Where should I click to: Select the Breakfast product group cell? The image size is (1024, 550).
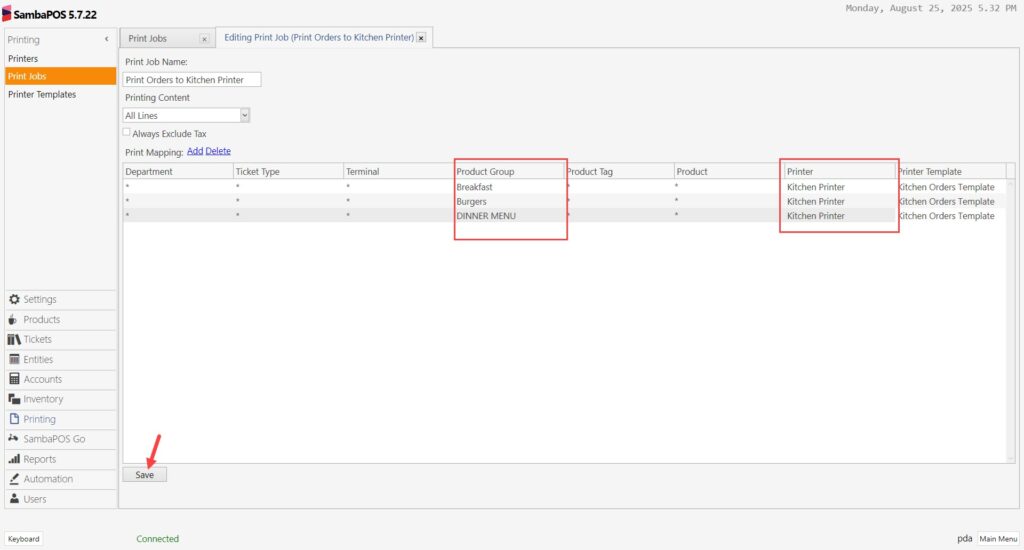tap(509, 187)
